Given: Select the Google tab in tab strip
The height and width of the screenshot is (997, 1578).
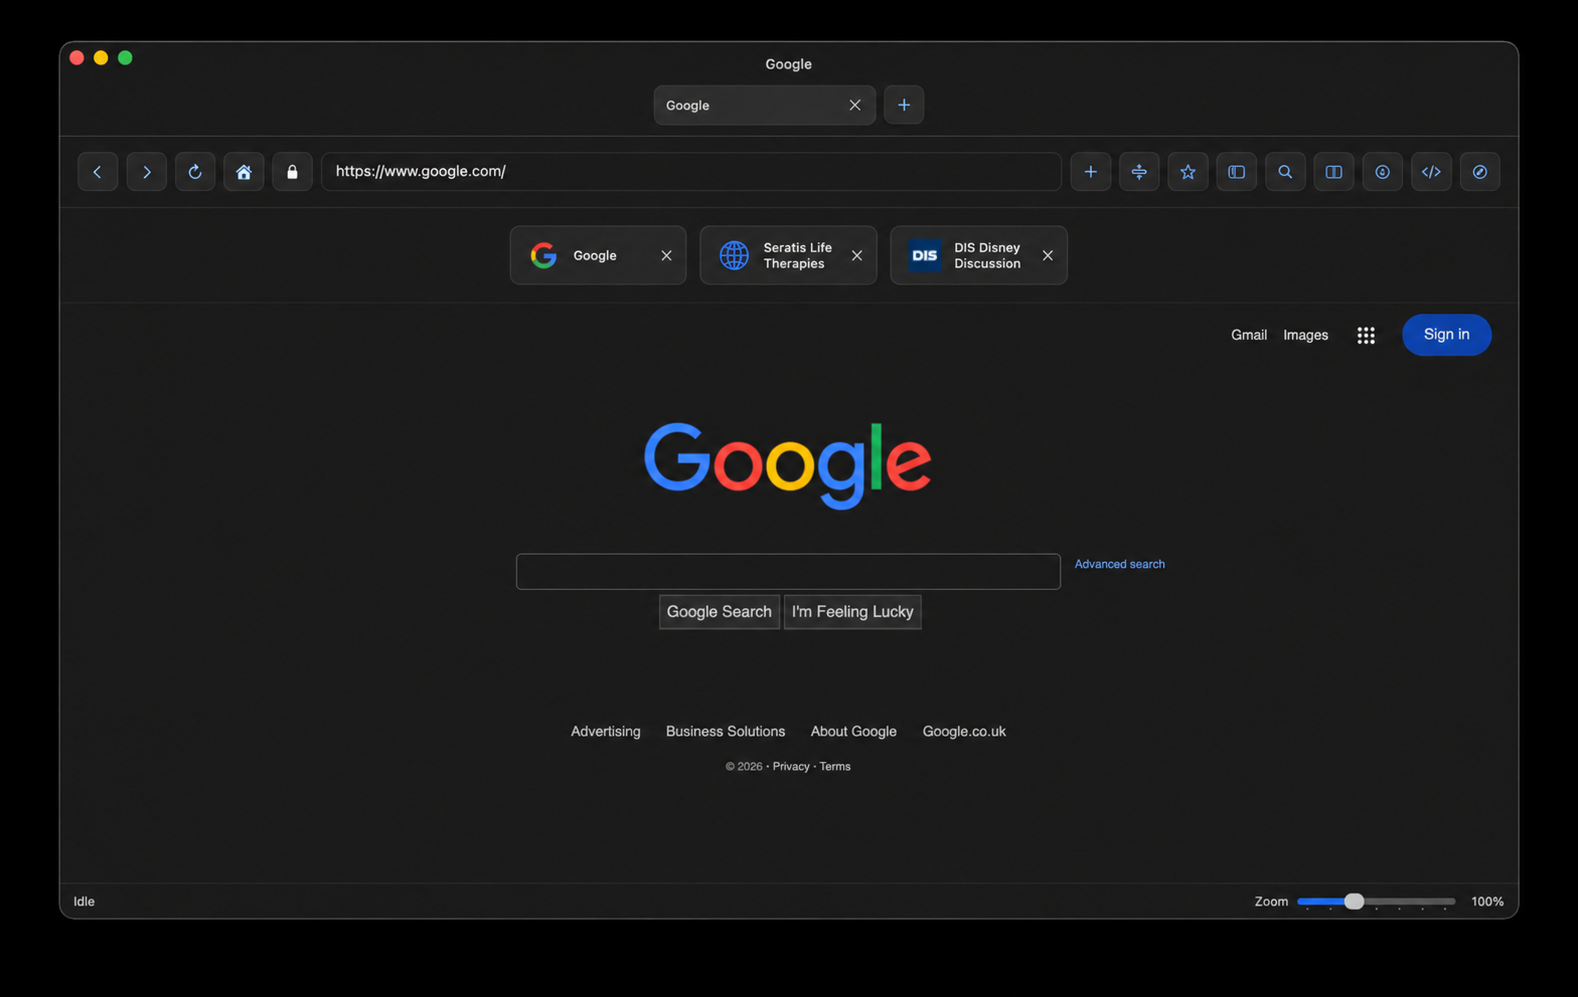Looking at the screenshot, I should (765, 105).
